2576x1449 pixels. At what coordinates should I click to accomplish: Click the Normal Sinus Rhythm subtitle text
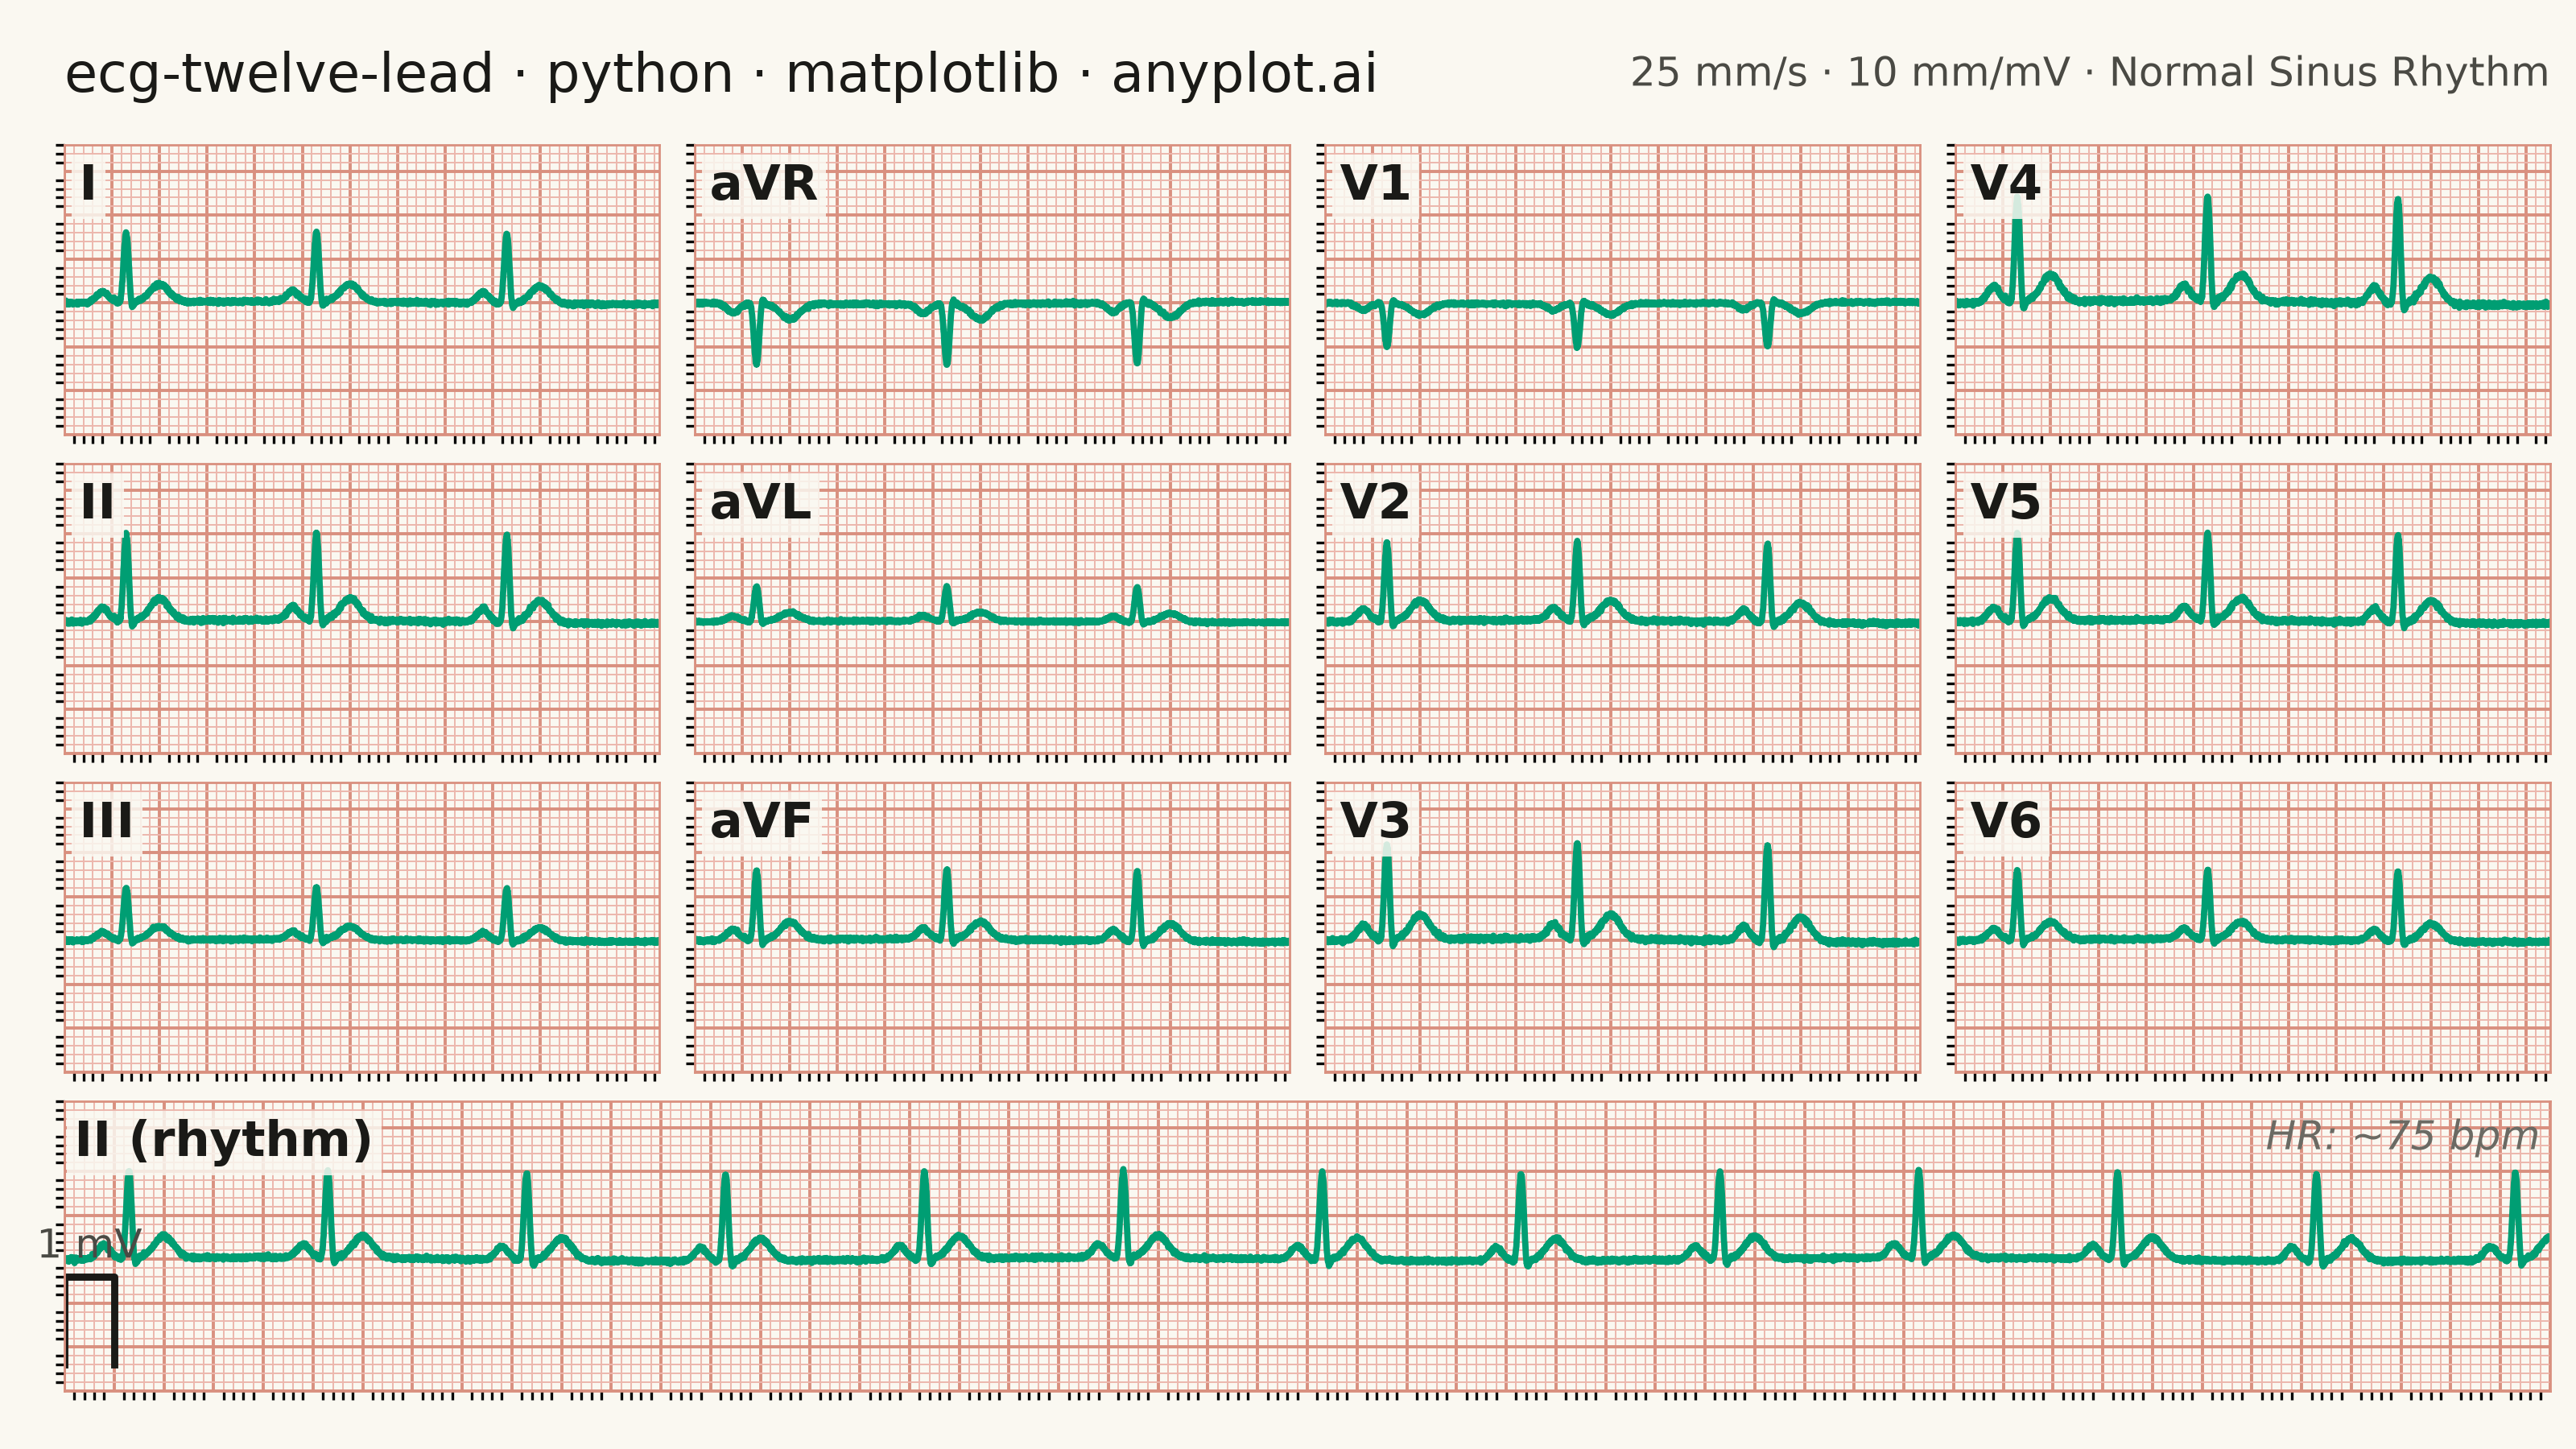pyautogui.click(x=2329, y=73)
